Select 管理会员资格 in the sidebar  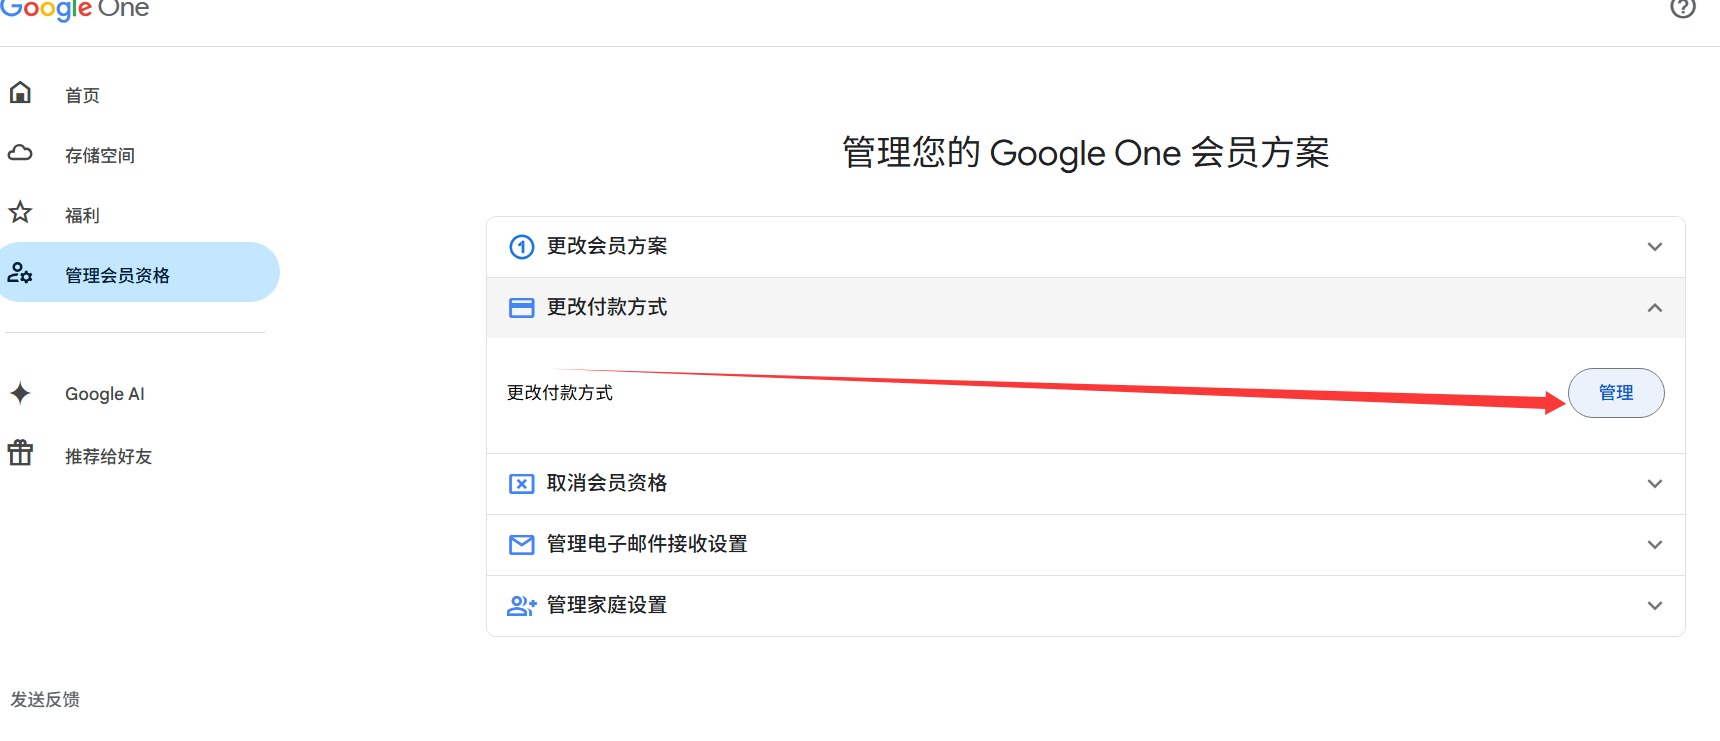(x=117, y=275)
